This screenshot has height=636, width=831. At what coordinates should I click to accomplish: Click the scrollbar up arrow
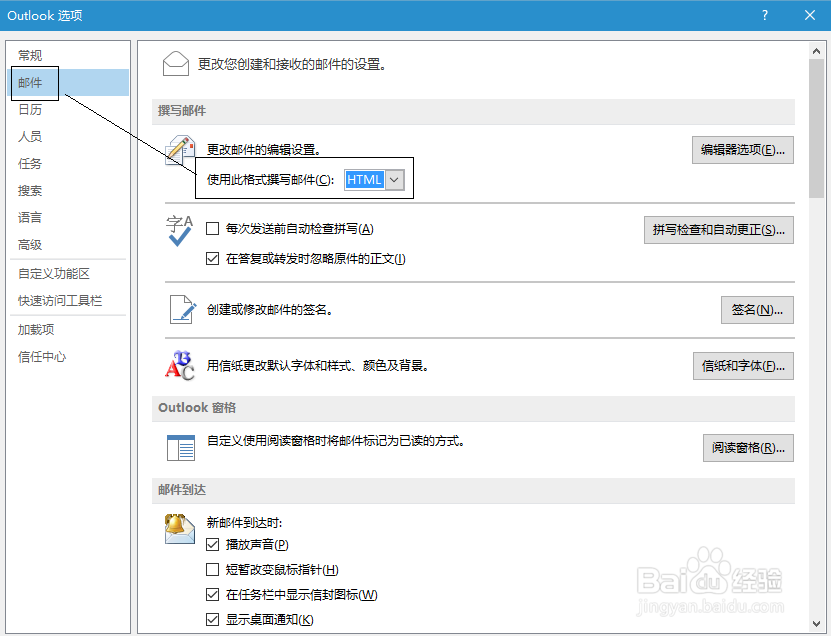coord(816,51)
